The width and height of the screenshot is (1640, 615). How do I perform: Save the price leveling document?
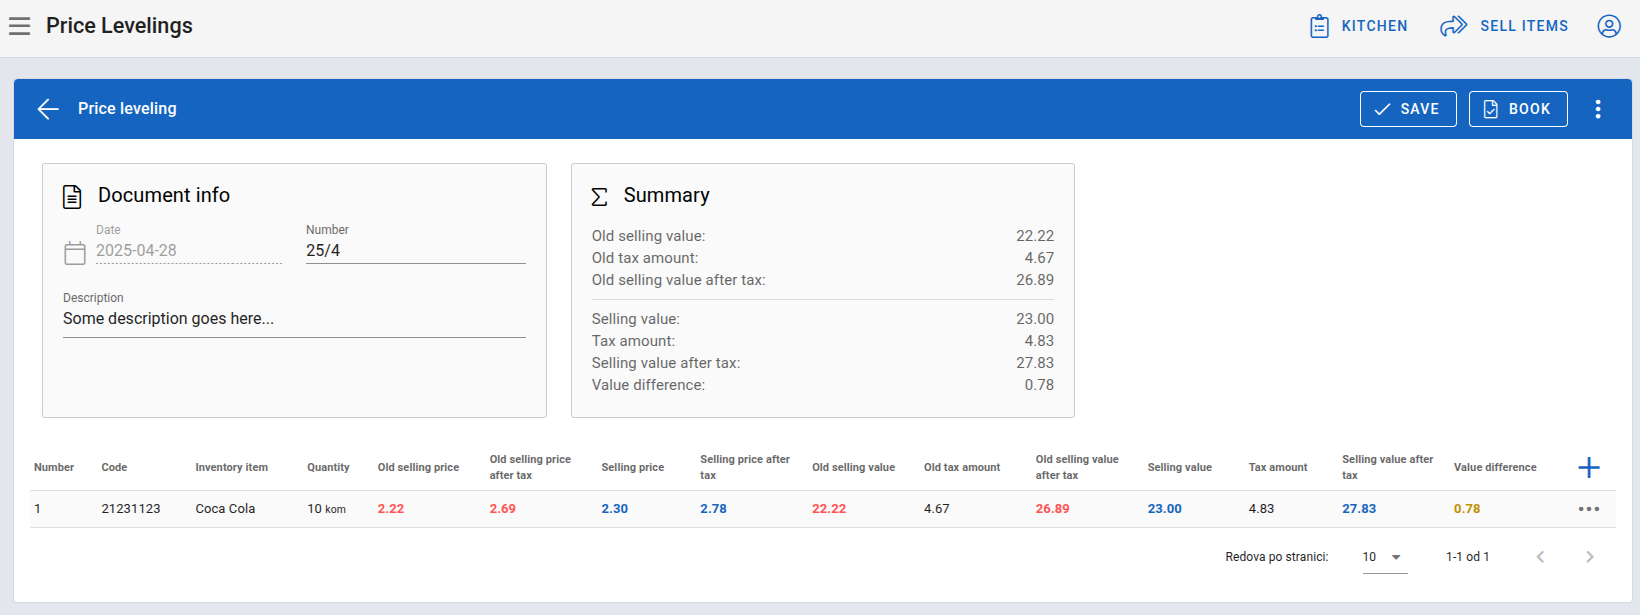click(1408, 109)
